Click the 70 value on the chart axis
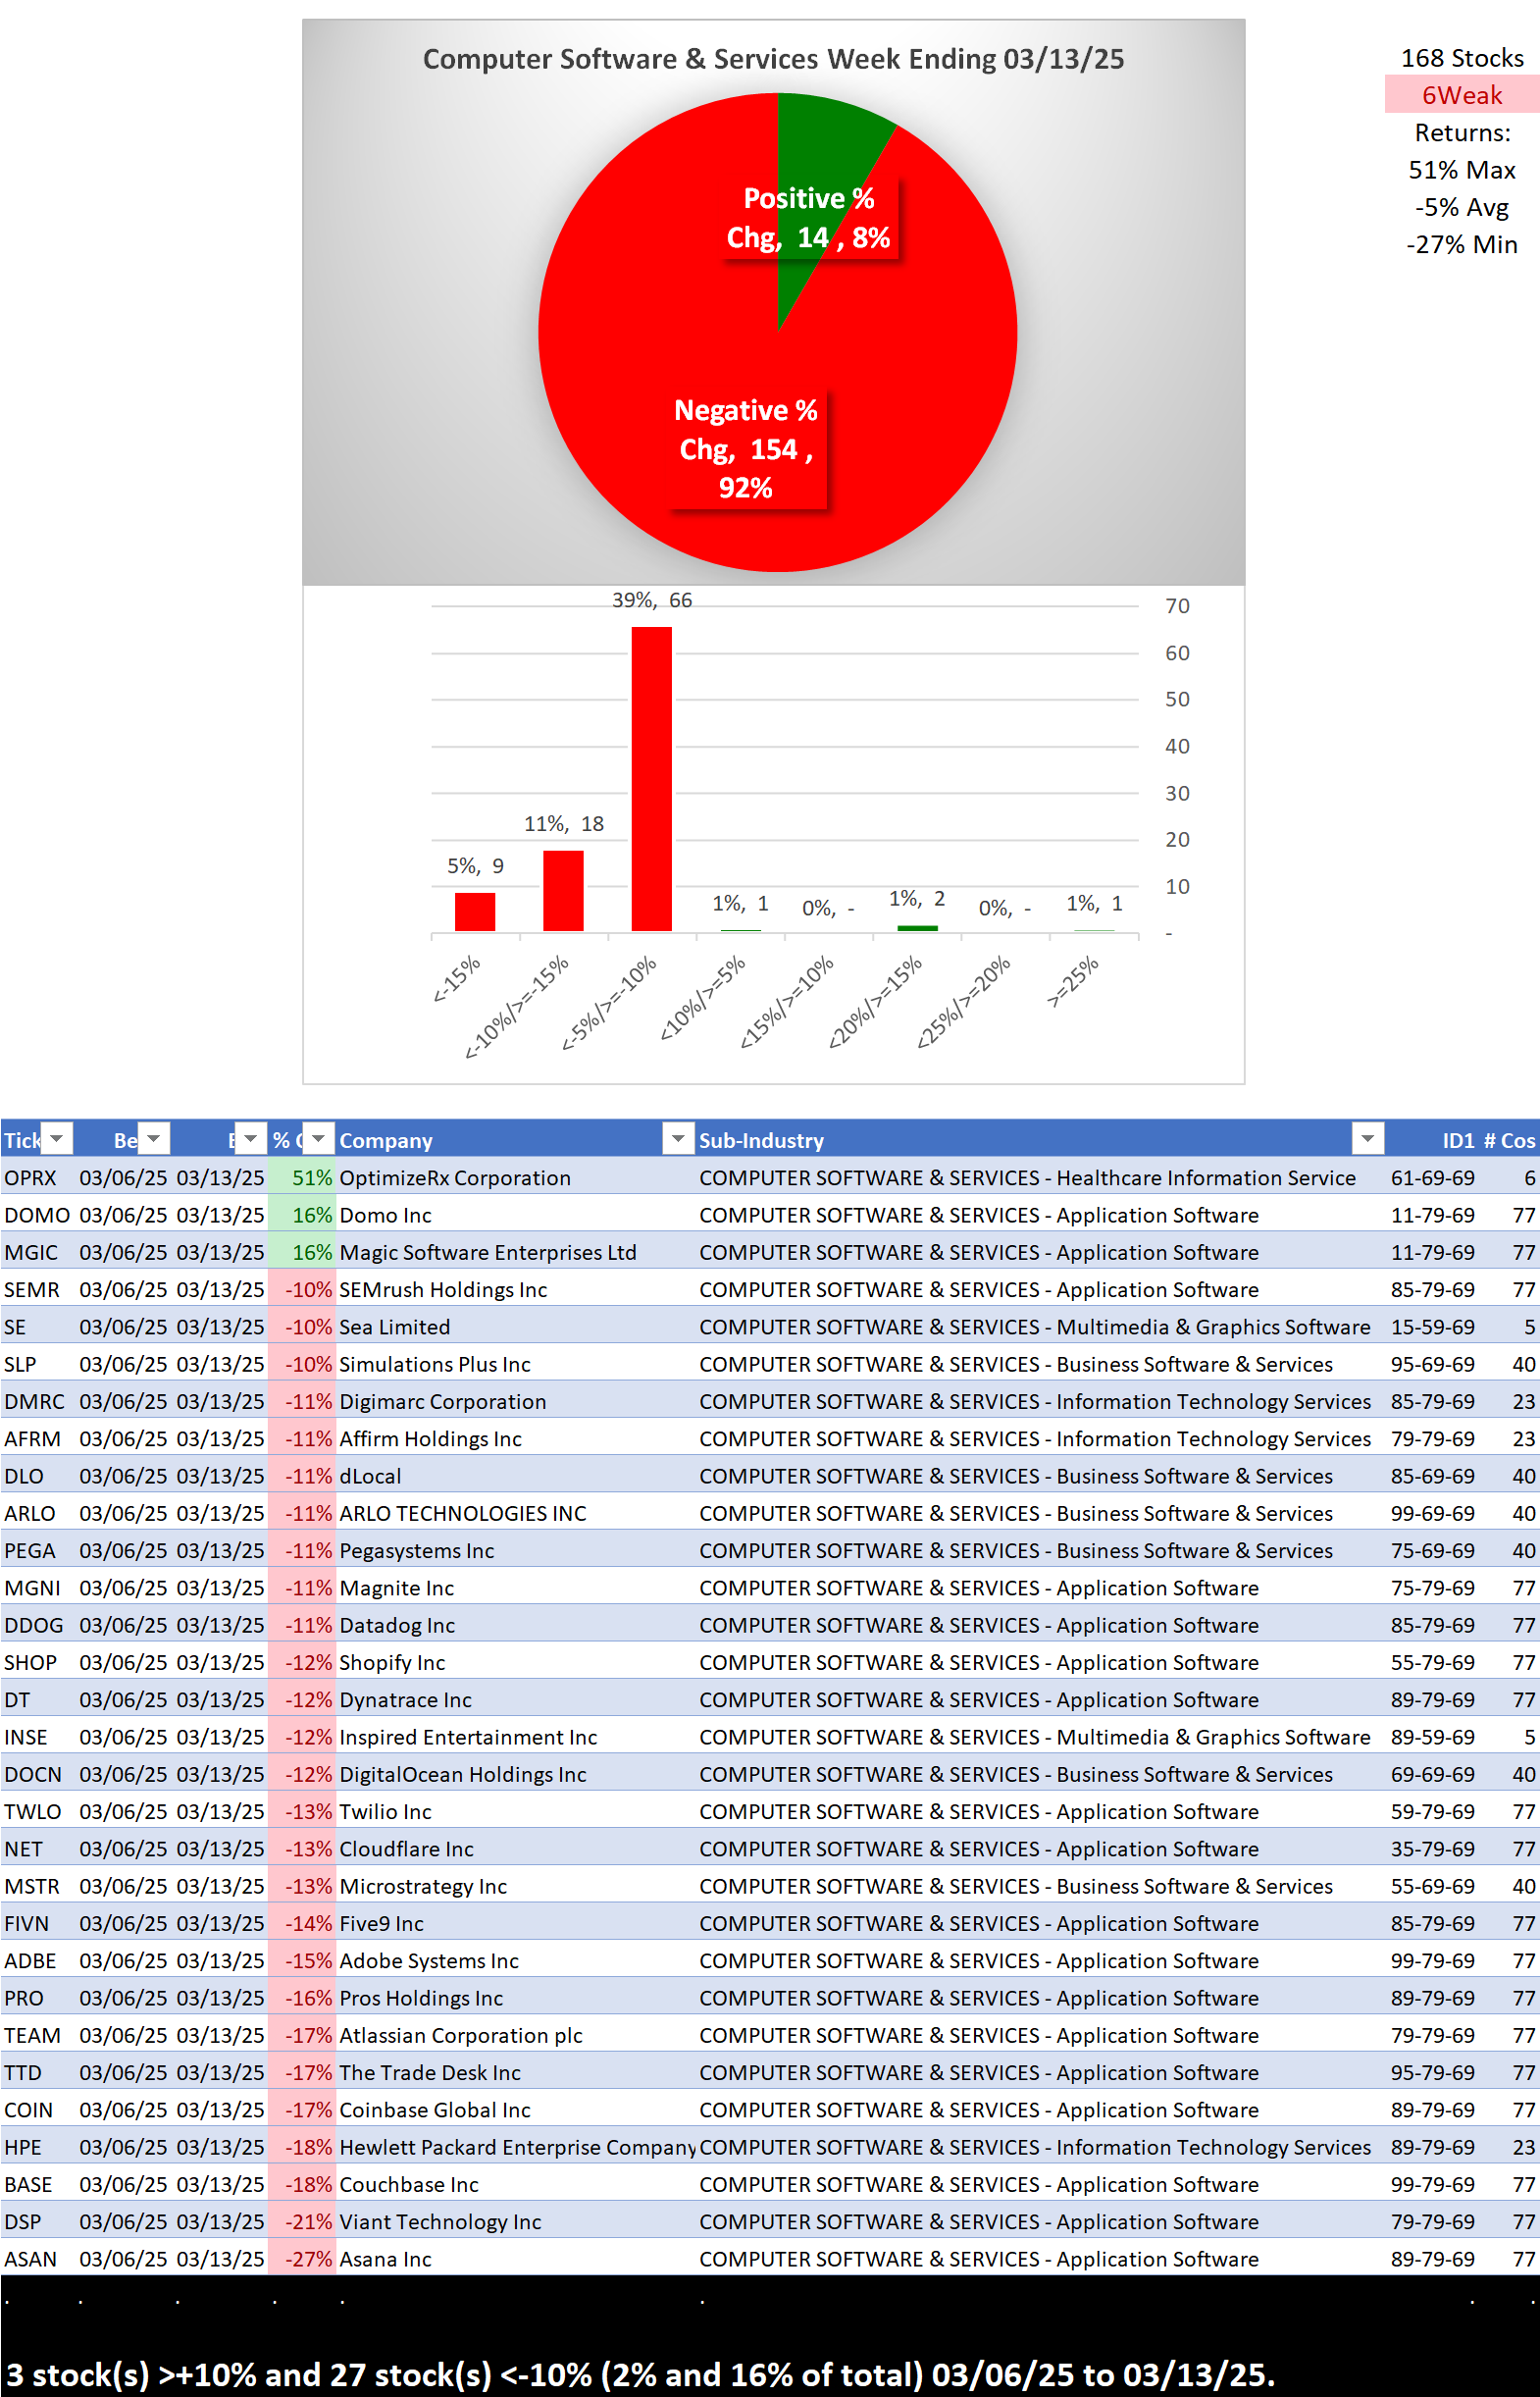 (x=1177, y=606)
